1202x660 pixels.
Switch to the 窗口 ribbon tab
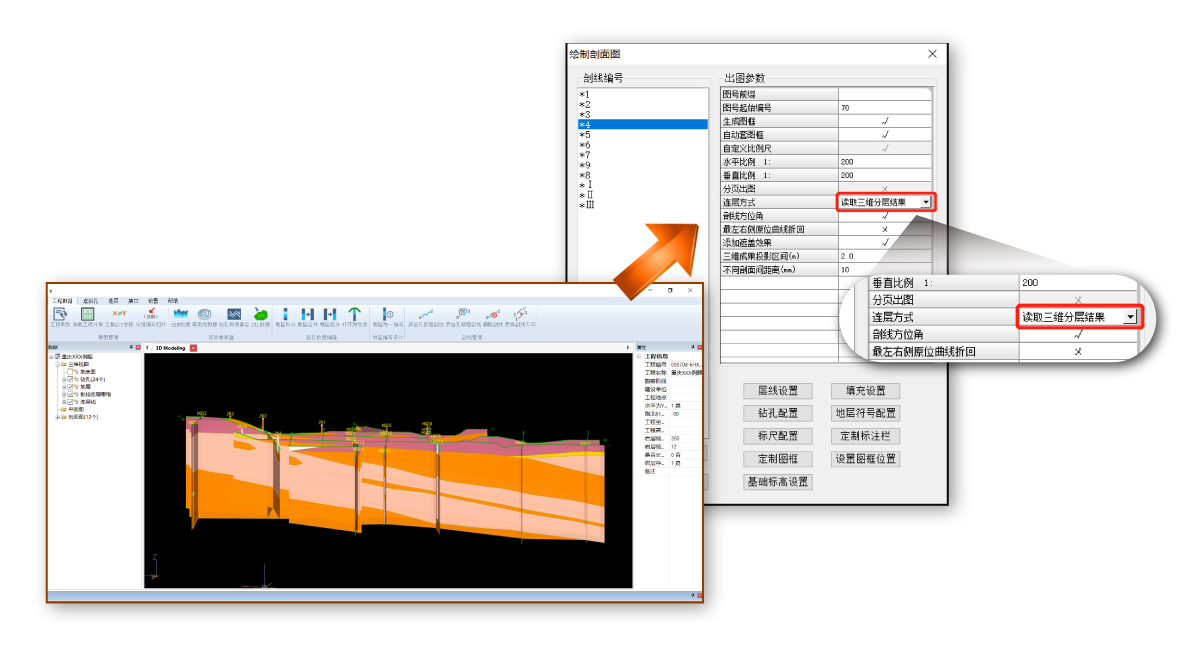[x=133, y=300]
